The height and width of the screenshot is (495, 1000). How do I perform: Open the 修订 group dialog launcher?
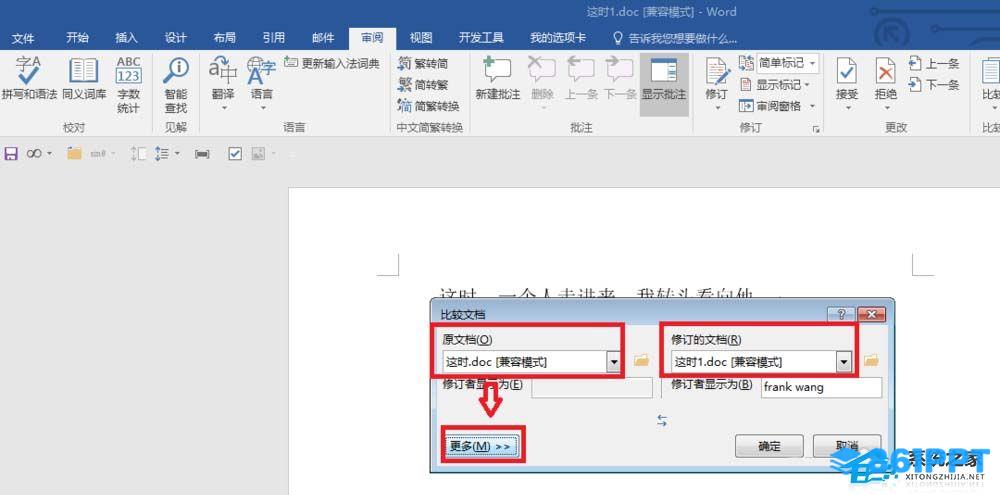click(x=815, y=129)
